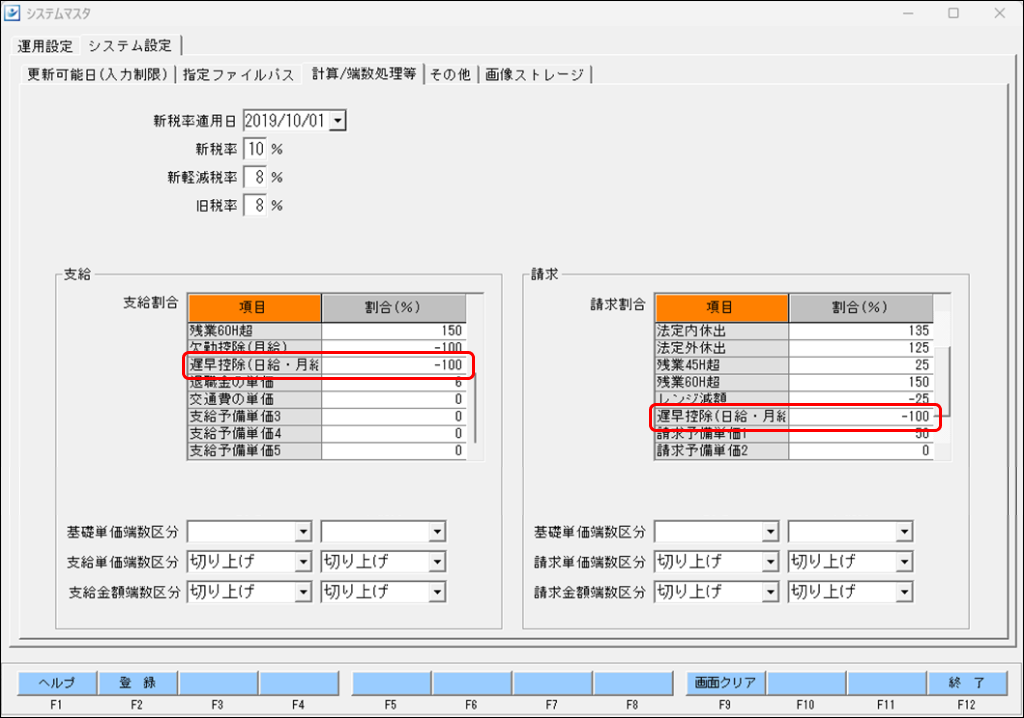The image size is (1024, 718).
Task: Expand second 請求金額端数区分 dropdown
Action: pyautogui.click(x=904, y=592)
